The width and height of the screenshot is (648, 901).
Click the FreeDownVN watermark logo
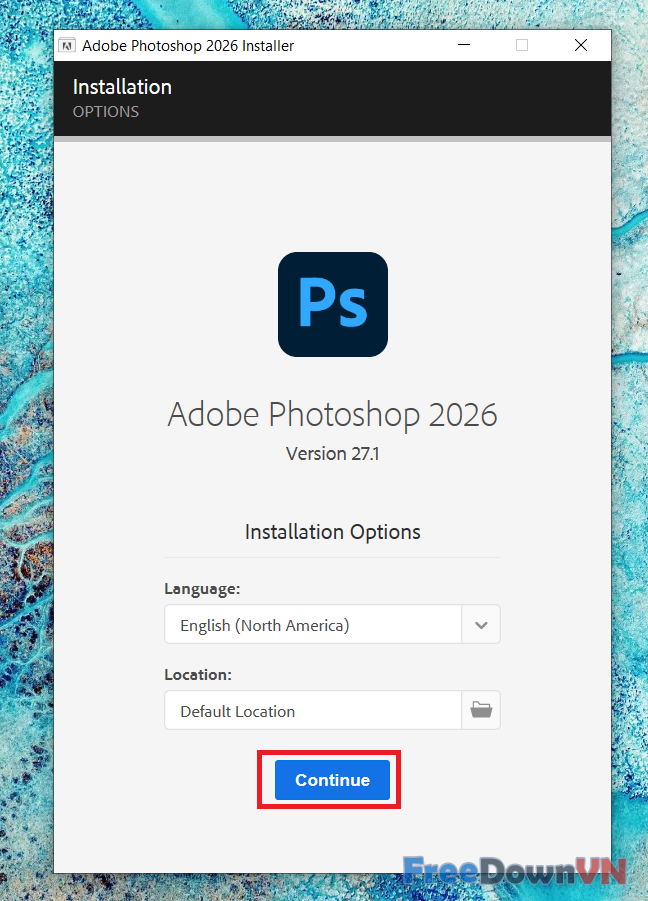(514, 869)
